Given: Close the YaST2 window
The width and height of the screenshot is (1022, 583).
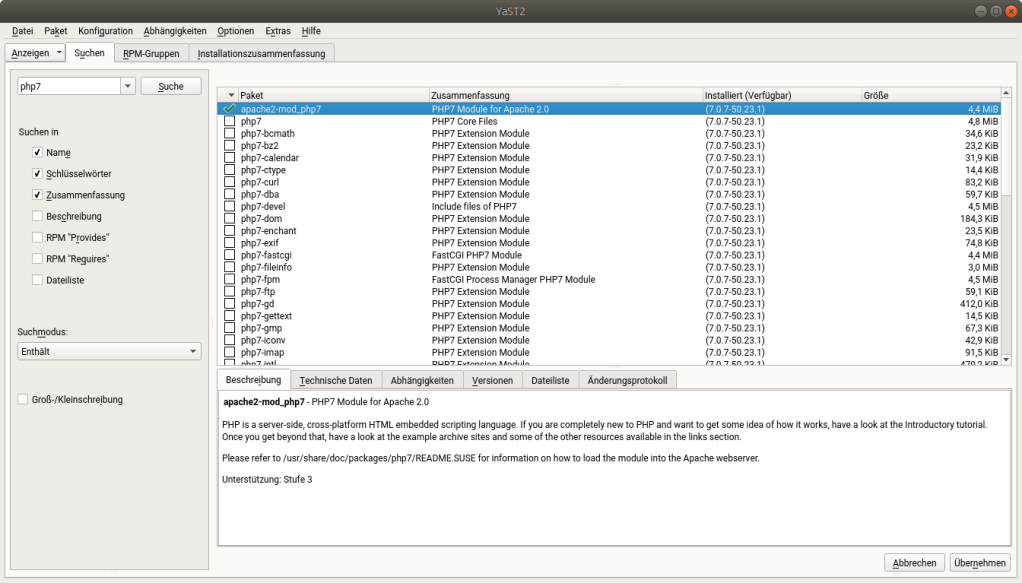Looking at the screenshot, I should pyautogui.click(x=1011, y=11).
